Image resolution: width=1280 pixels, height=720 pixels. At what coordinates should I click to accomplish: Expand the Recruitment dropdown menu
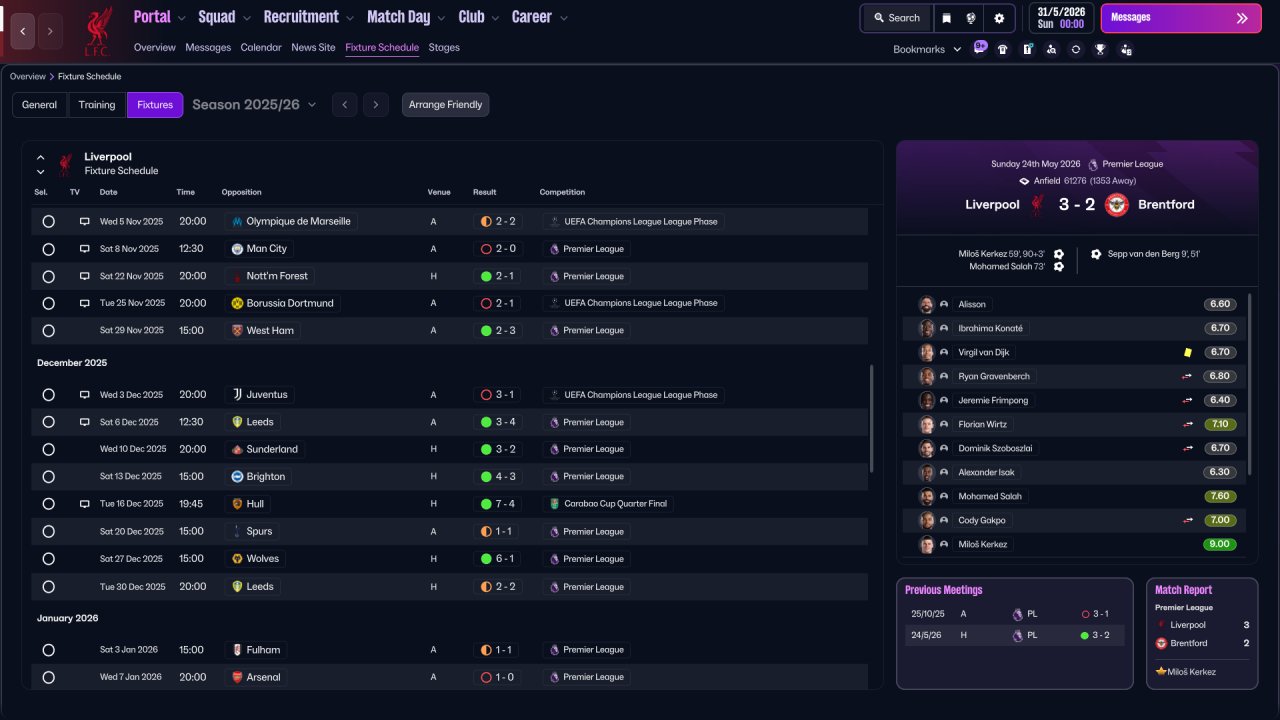[309, 17]
